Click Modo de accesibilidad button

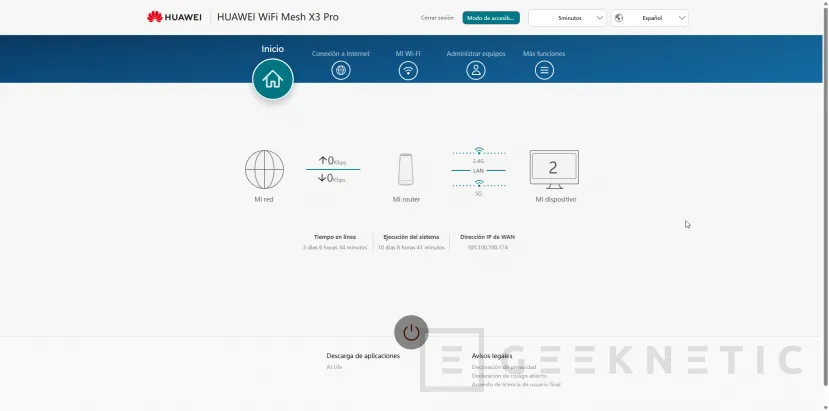click(491, 17)
